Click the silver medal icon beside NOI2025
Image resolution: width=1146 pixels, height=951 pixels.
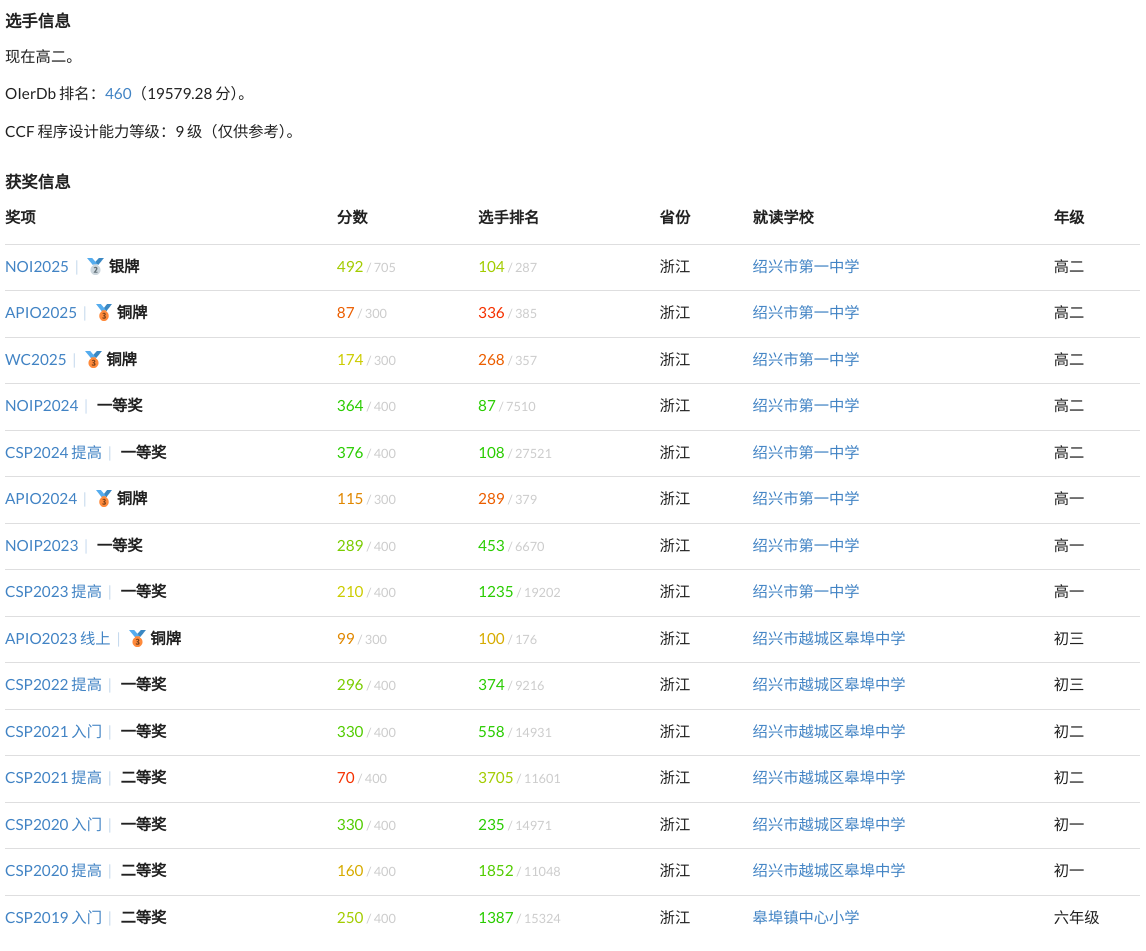95,267
